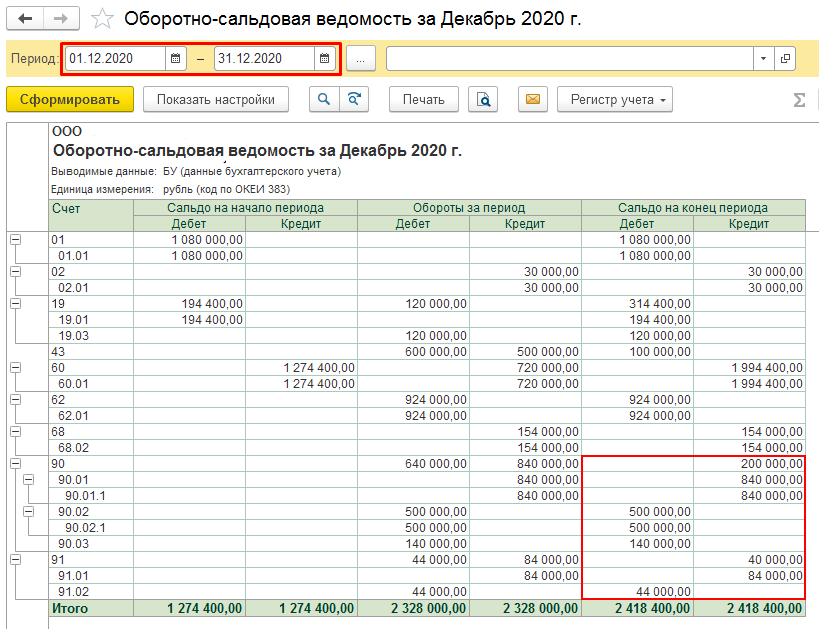Collapse account 90 group
Image resolution: width=819 pixels, height=629 pixels.
coord(15,464)
